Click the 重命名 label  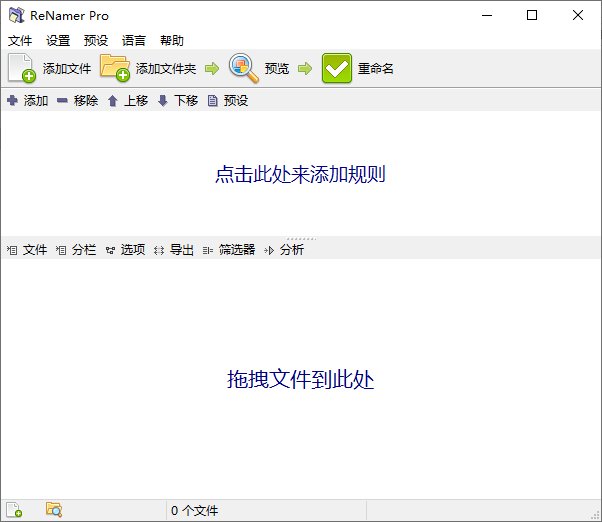[x=375, y=69]
